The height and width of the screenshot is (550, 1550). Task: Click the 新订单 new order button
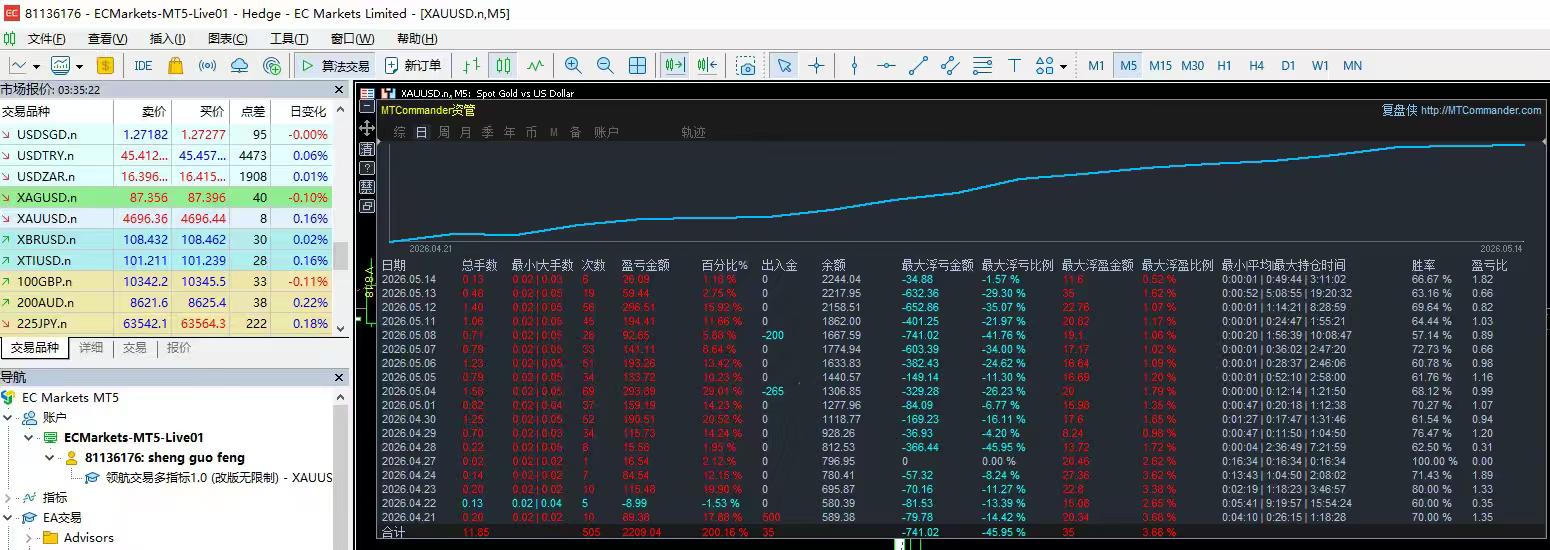pyautogui.click(x=413, y=66)
